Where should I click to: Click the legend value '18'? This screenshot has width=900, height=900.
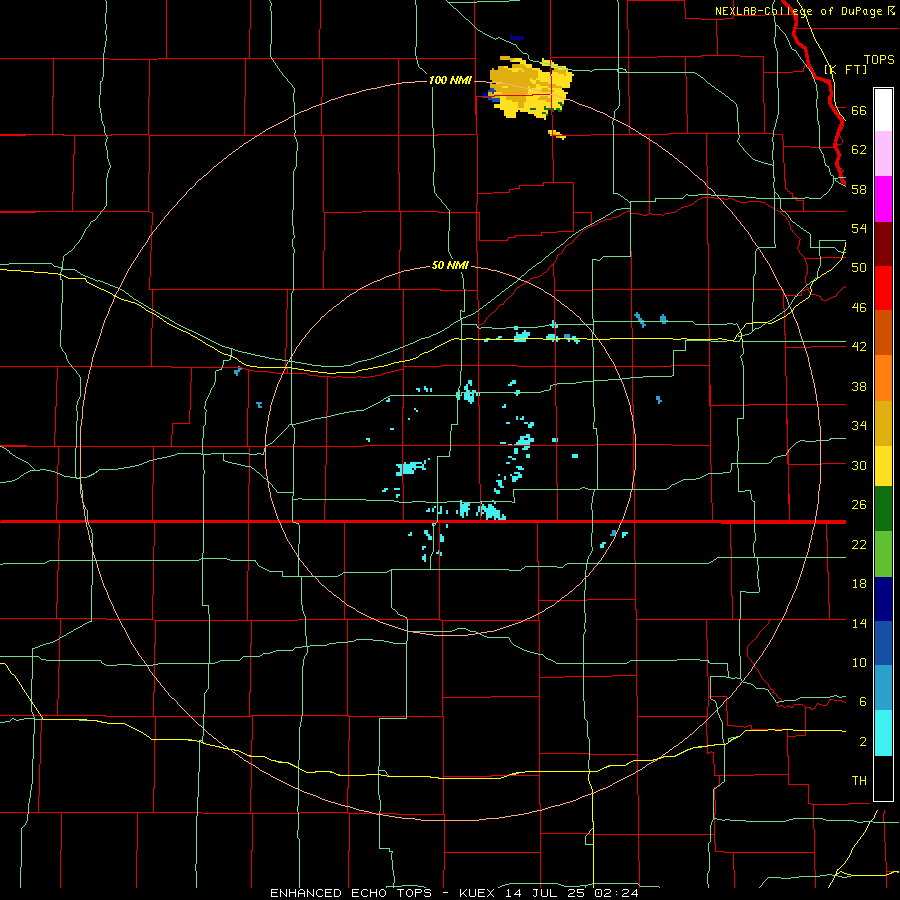coord(859,583)
